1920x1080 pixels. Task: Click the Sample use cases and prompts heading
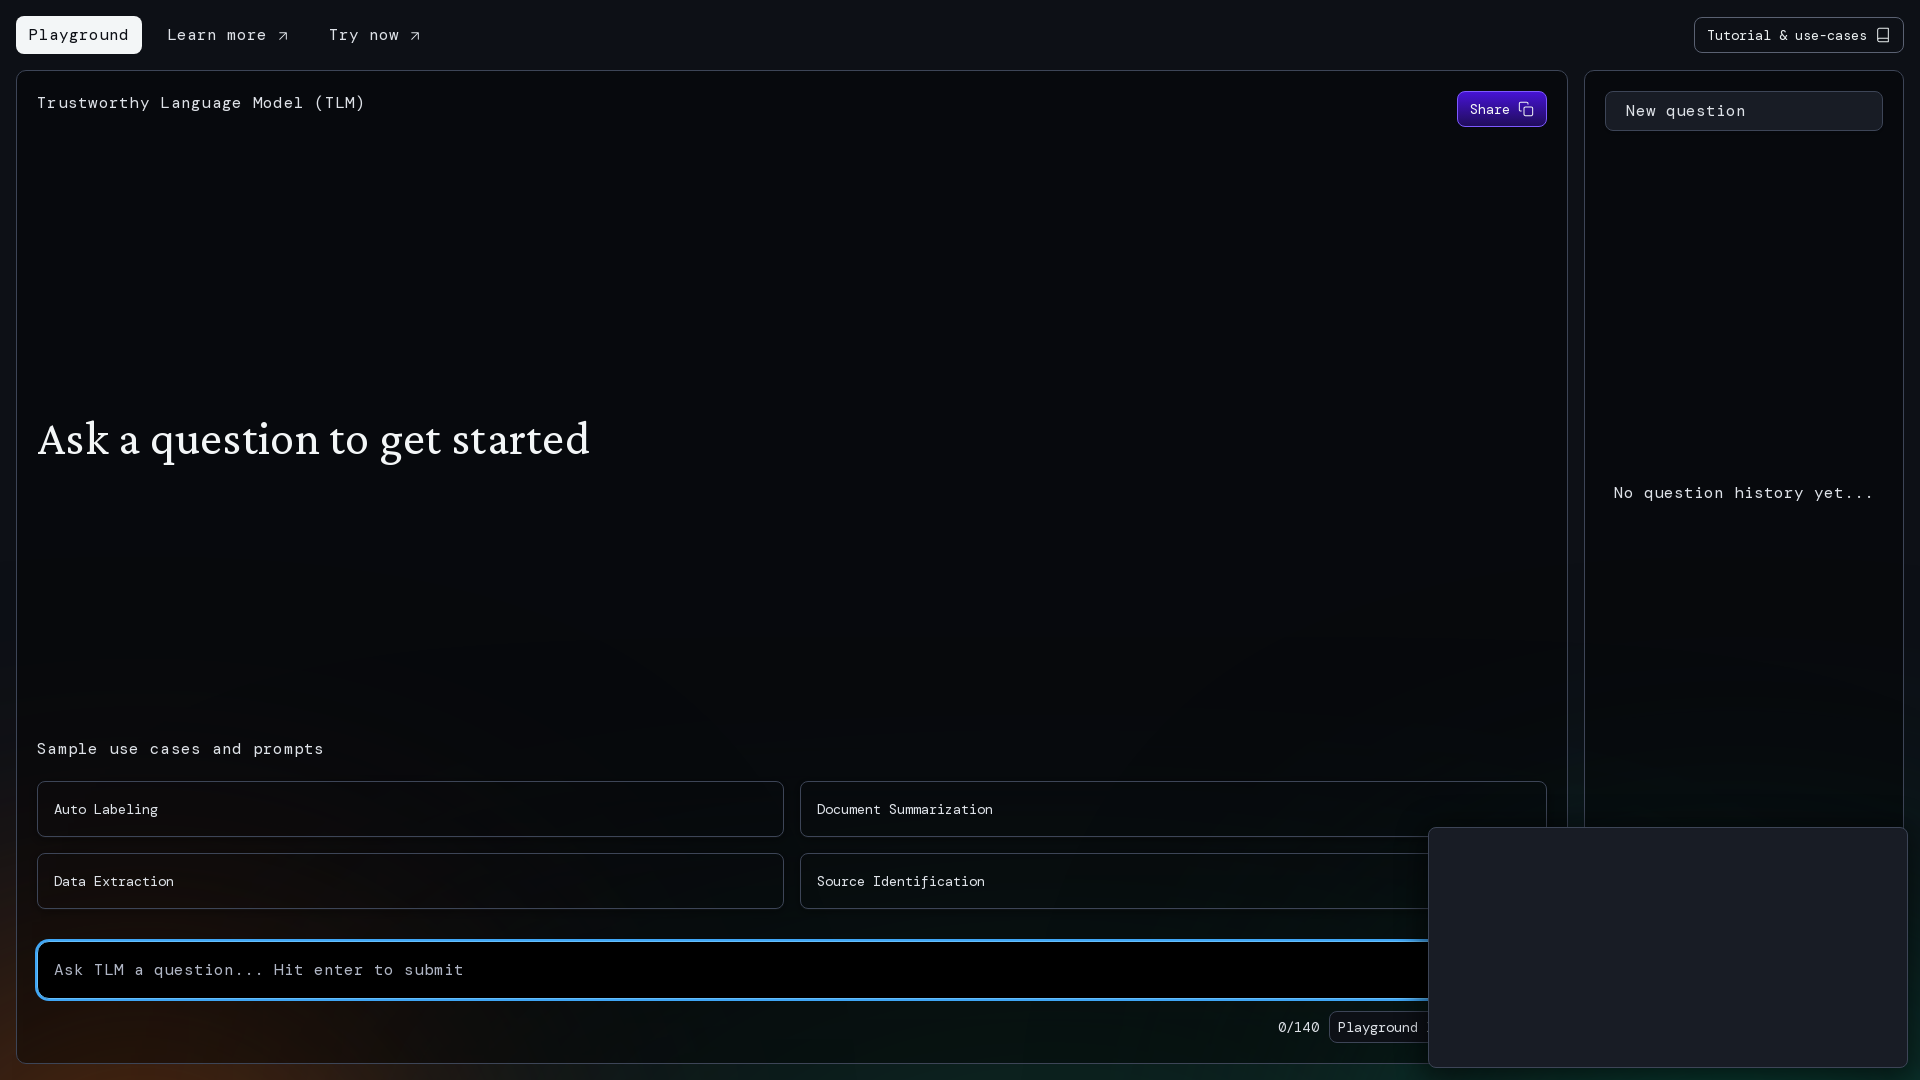pyautogui.click(x=179, y=748)
